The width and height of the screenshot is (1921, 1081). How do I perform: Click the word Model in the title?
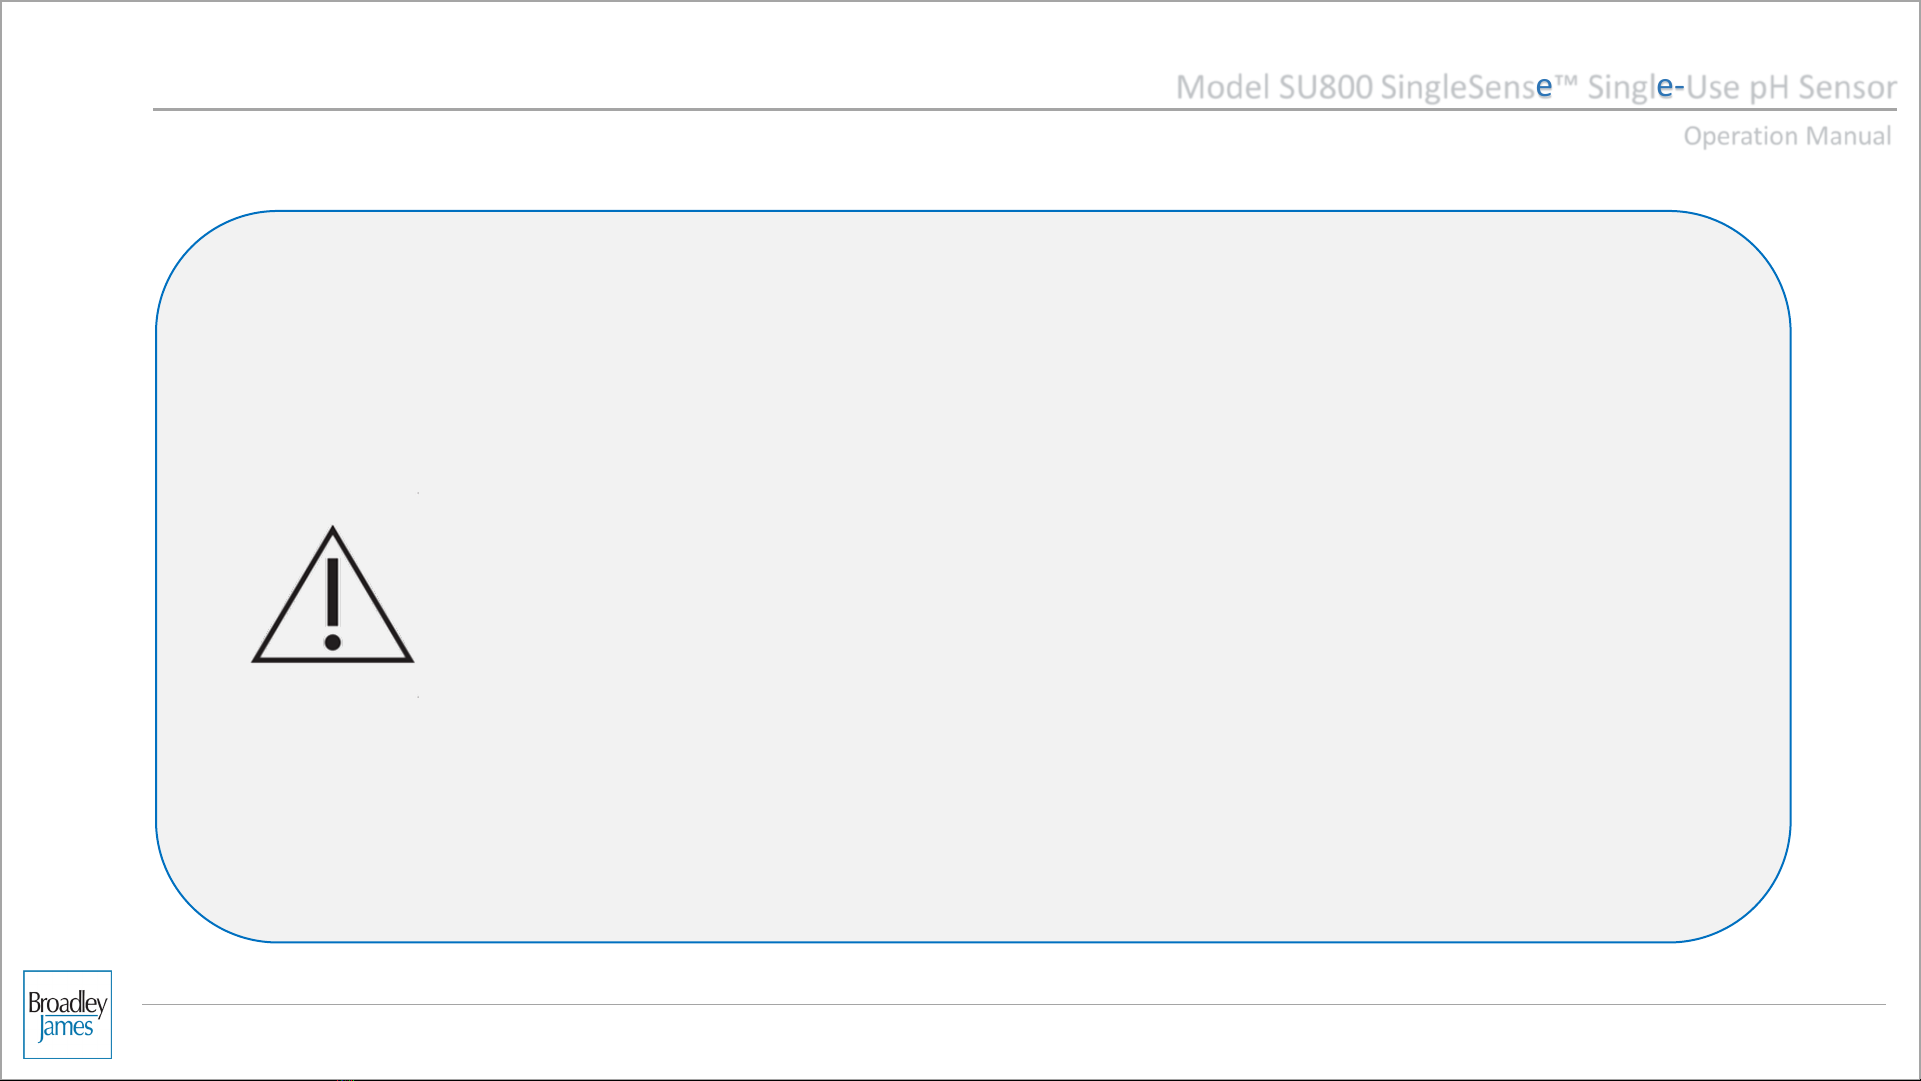point(1223,87)
